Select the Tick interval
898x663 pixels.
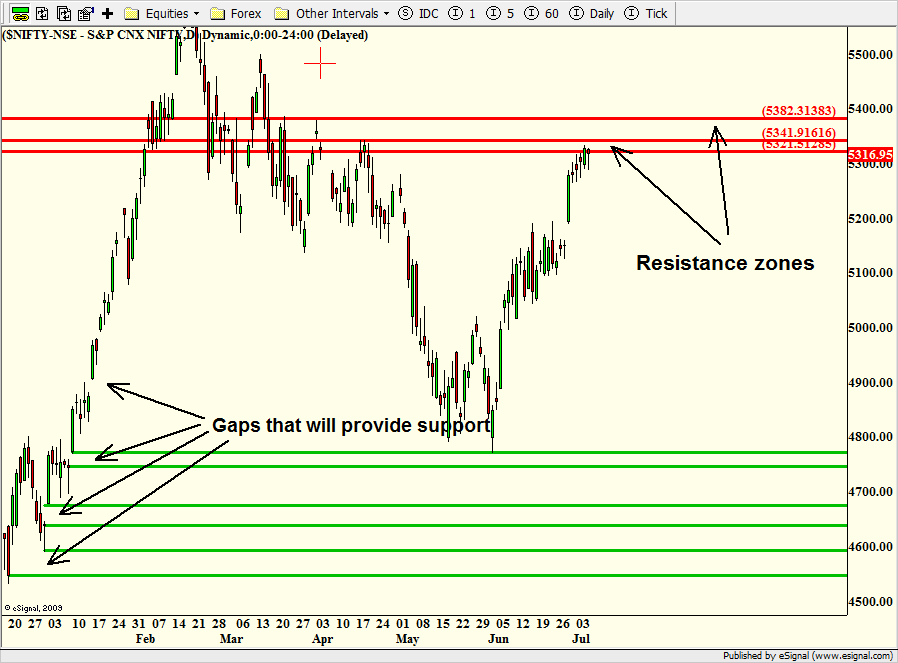click(646, 14)
